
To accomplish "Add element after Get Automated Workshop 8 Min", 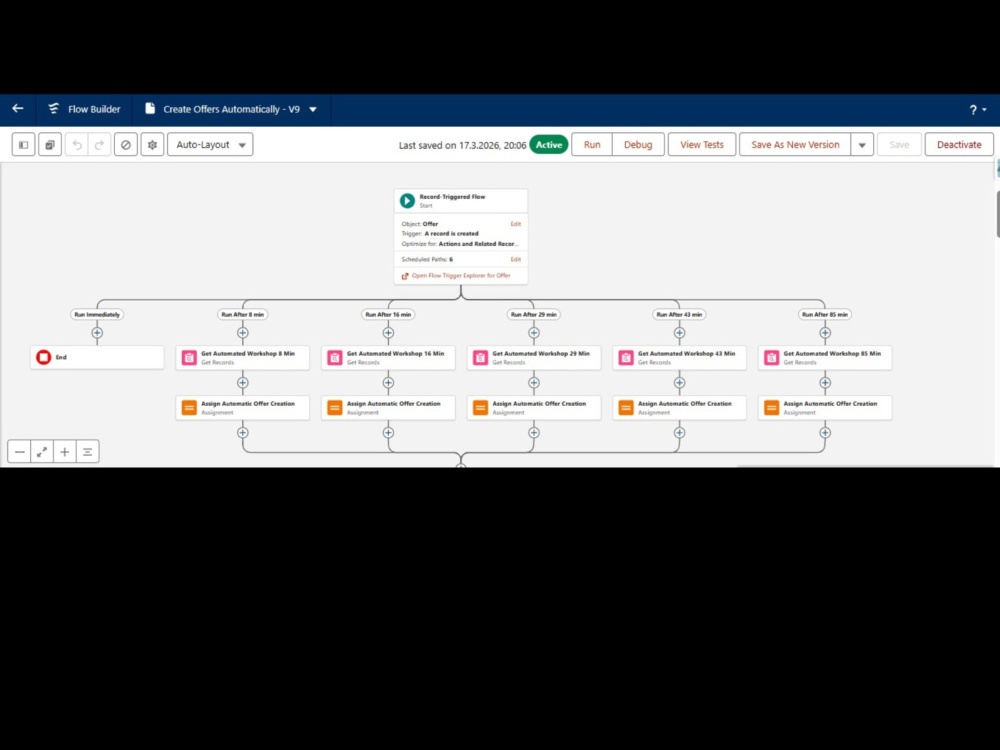I will tap(242, 383).
